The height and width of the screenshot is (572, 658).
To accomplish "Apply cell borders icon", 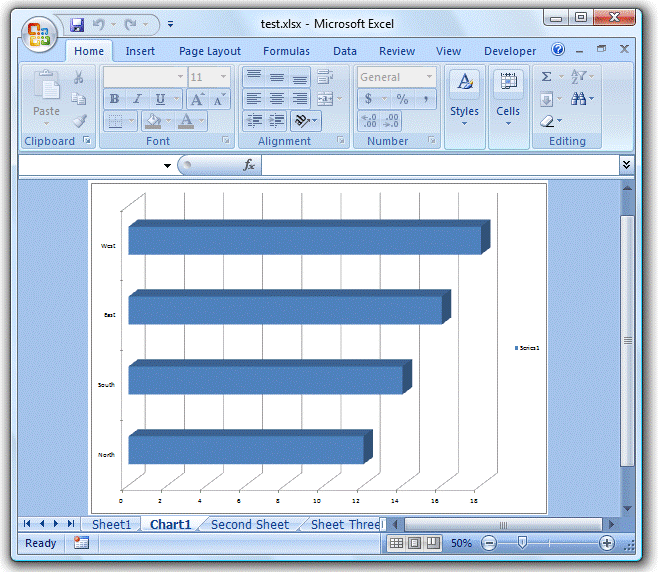I will pos(115,121).
